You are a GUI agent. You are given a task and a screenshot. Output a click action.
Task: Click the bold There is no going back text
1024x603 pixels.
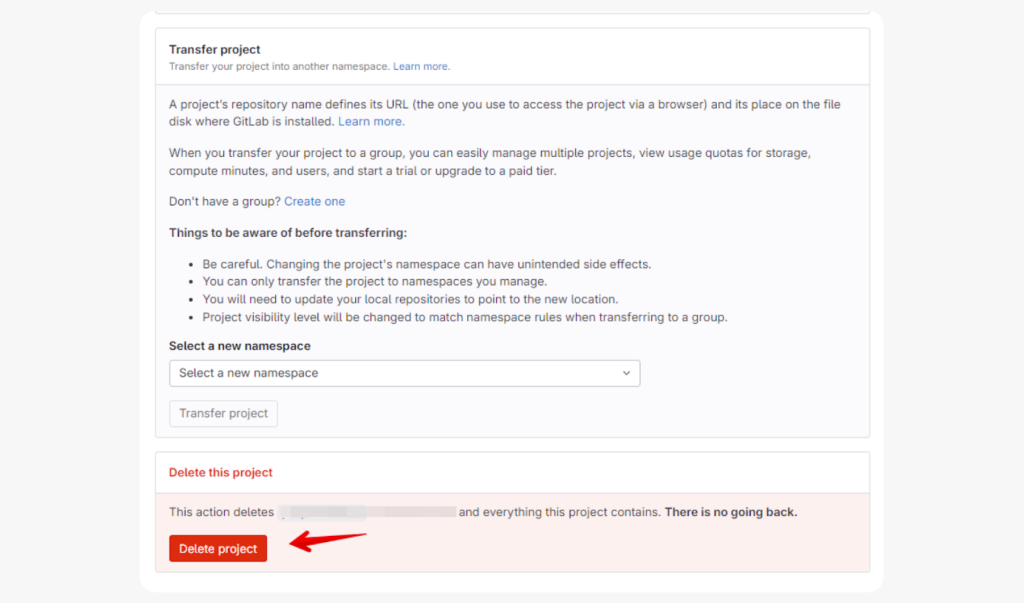coord(731,512)
